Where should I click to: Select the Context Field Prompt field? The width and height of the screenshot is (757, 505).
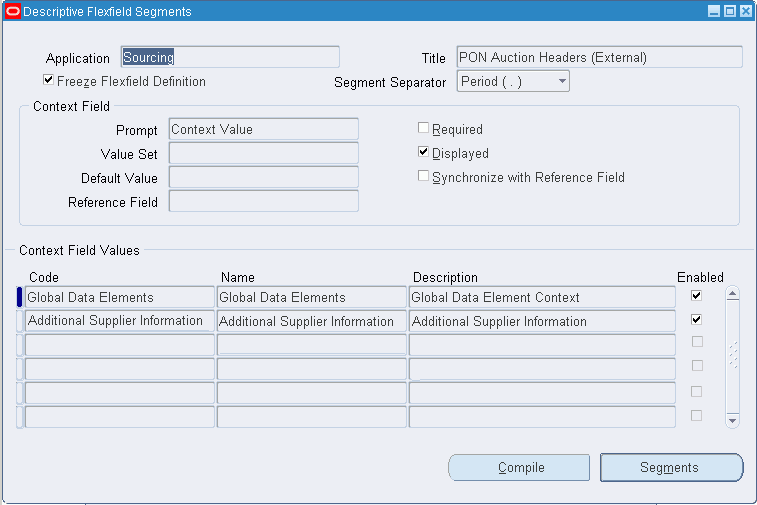[263, 129]
